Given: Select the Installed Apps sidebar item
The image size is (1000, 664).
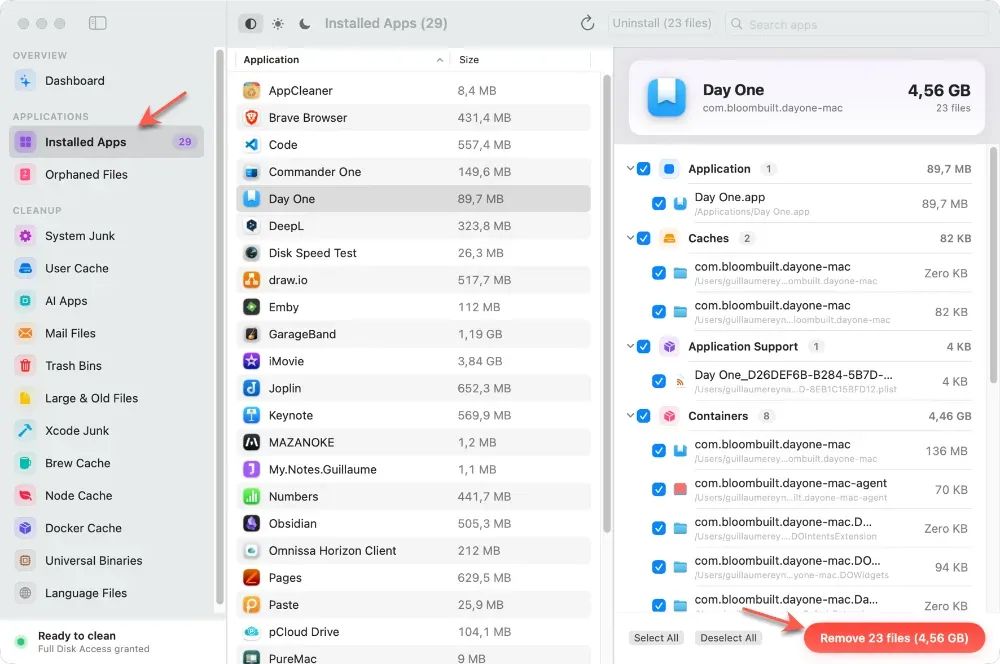Looking at the screenshot, I should point(107,142).
